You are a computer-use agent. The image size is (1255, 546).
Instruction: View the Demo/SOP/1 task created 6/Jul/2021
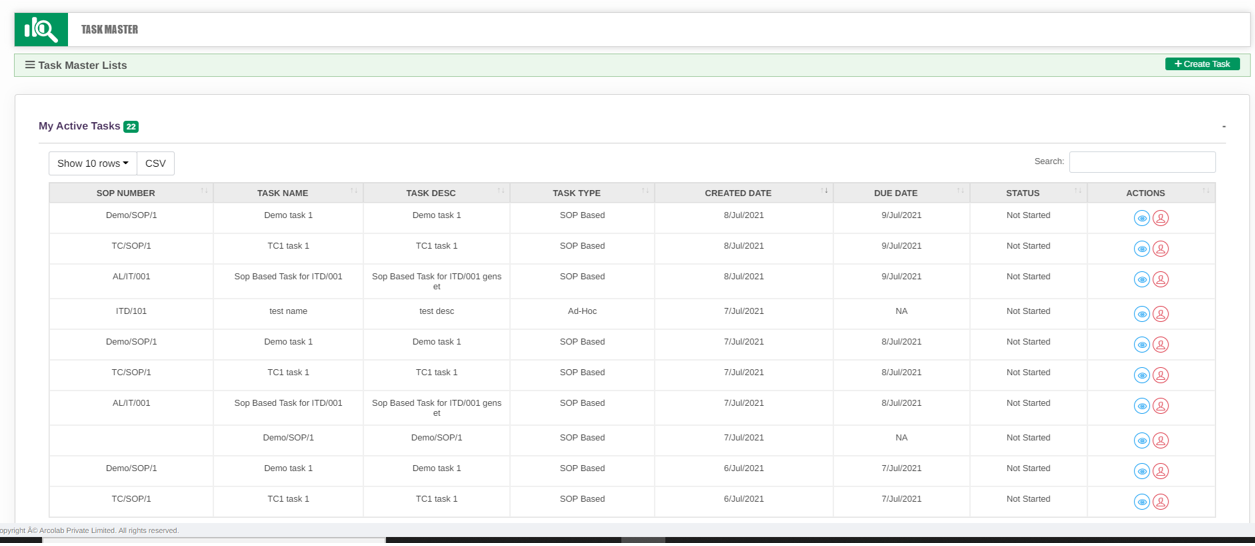click(x=1141, y=471)
